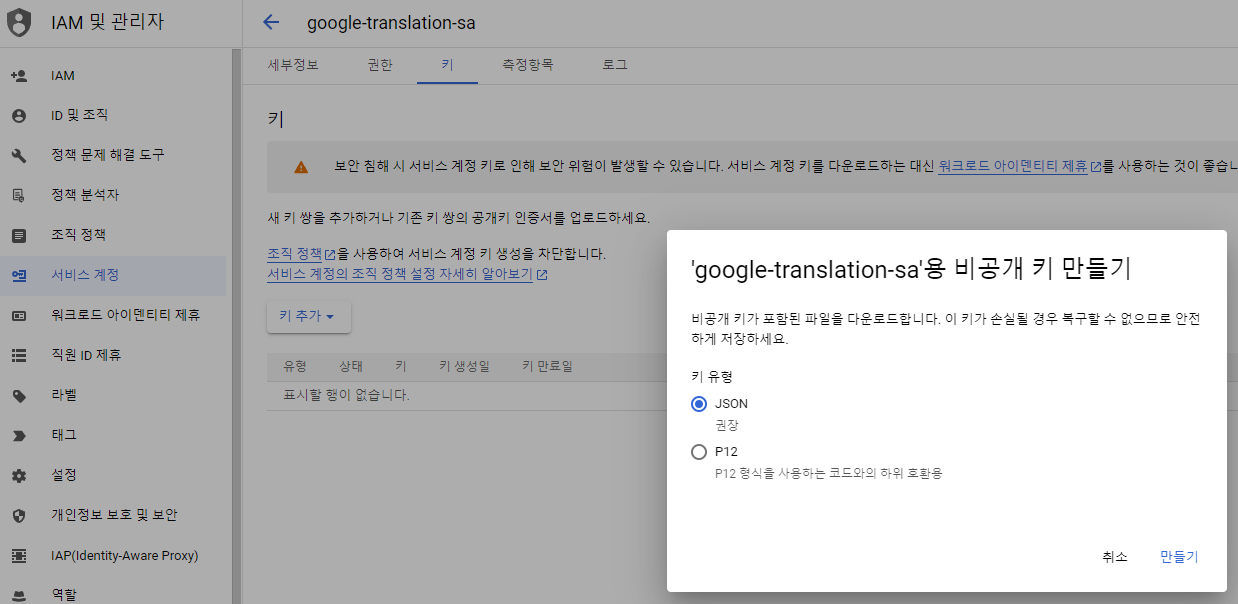The height and width of the screenshot is (604, 1238).
Task: Click the ID 및 조직 person icon
Action: [x=18, y=115]
